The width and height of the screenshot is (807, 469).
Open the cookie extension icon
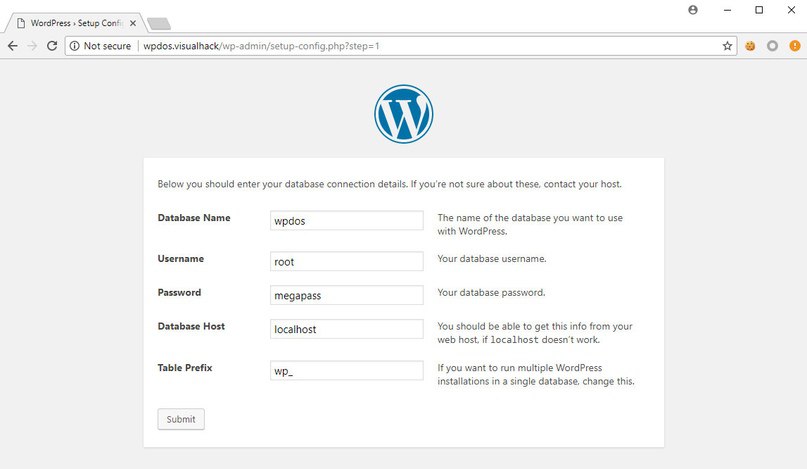pyautogui.click(x=750, y=46)
